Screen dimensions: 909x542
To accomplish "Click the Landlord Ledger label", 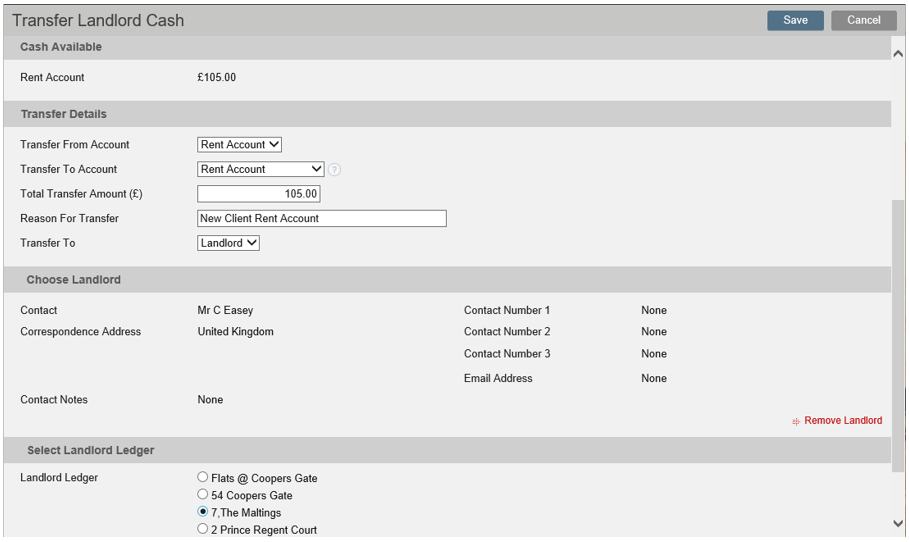I will 59,478.
